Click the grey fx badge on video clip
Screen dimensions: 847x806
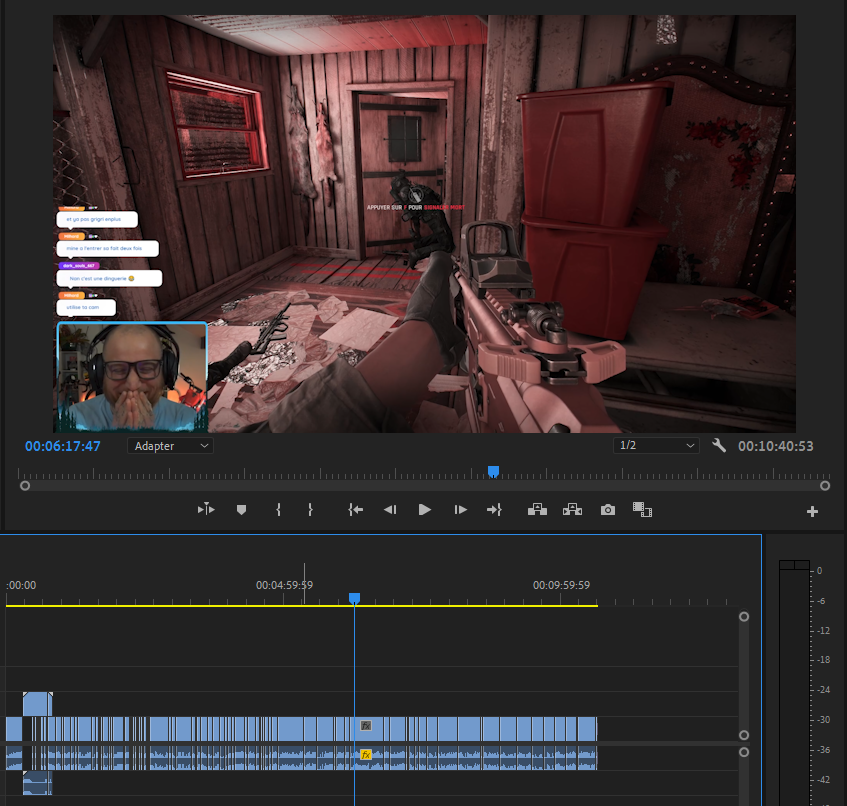point(366,726)
